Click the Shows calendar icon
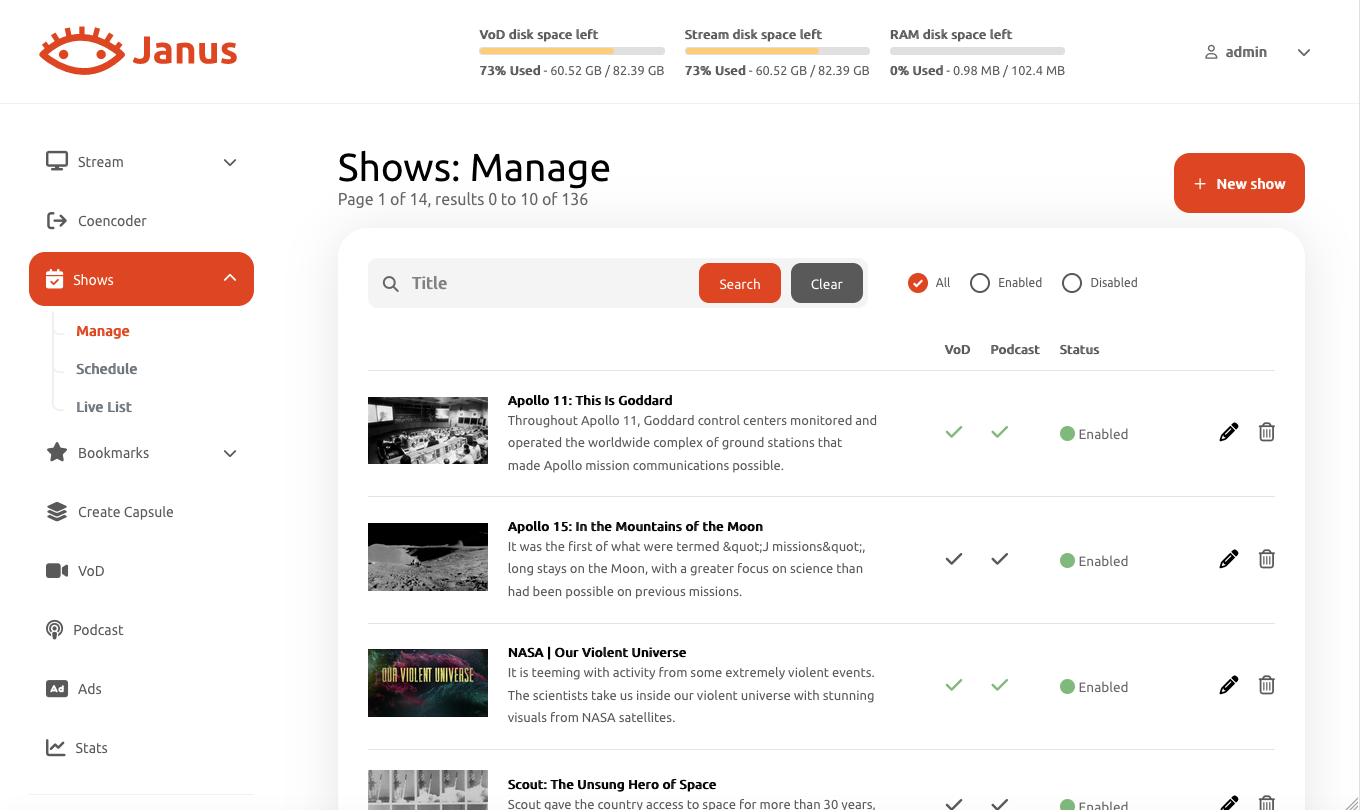Screen dimensions: 1360x810 point(55,279)
